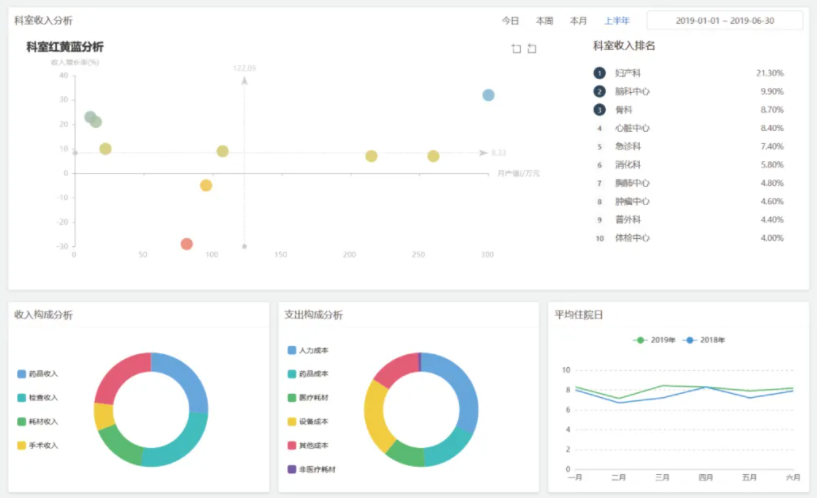
Task: Select the 上半年 time filter tab
Action: coord(617,21)
